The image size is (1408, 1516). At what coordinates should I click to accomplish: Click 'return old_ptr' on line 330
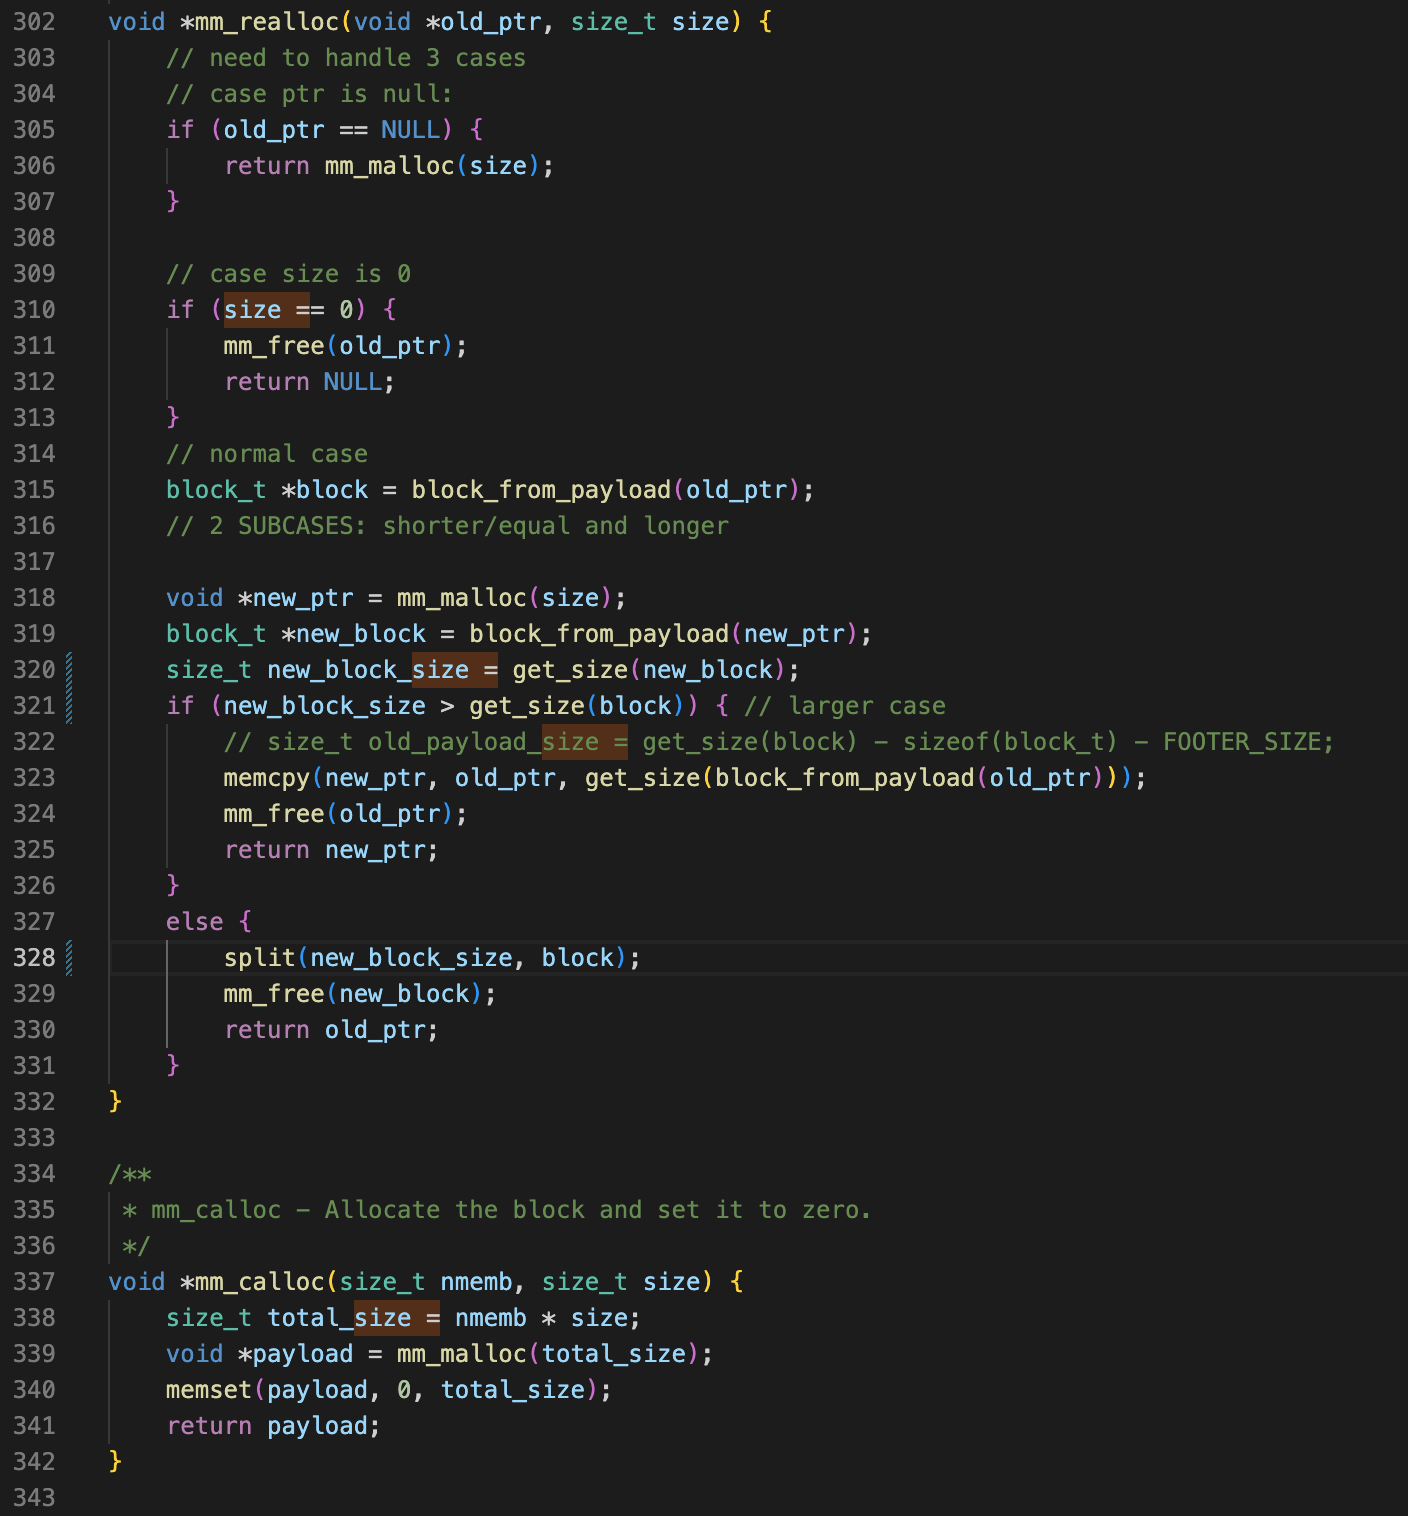(331, 1030)
